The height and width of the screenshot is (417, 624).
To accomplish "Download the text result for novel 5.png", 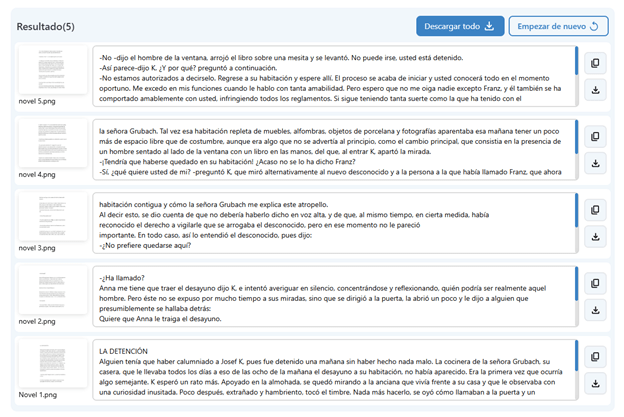I will (595, 90).
